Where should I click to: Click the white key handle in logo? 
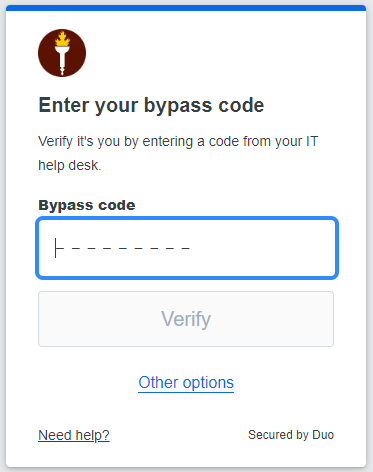[x=62, y=61]
